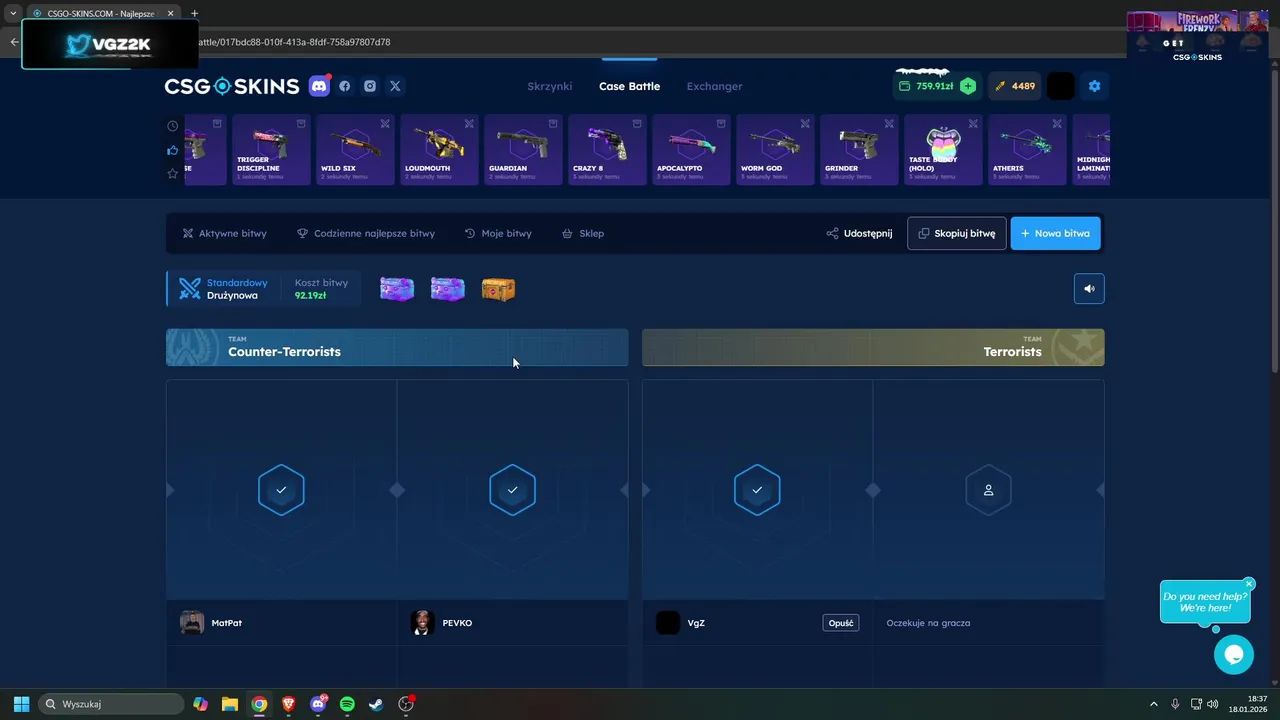Click the first purple case icon

click(x=397, y=289)
